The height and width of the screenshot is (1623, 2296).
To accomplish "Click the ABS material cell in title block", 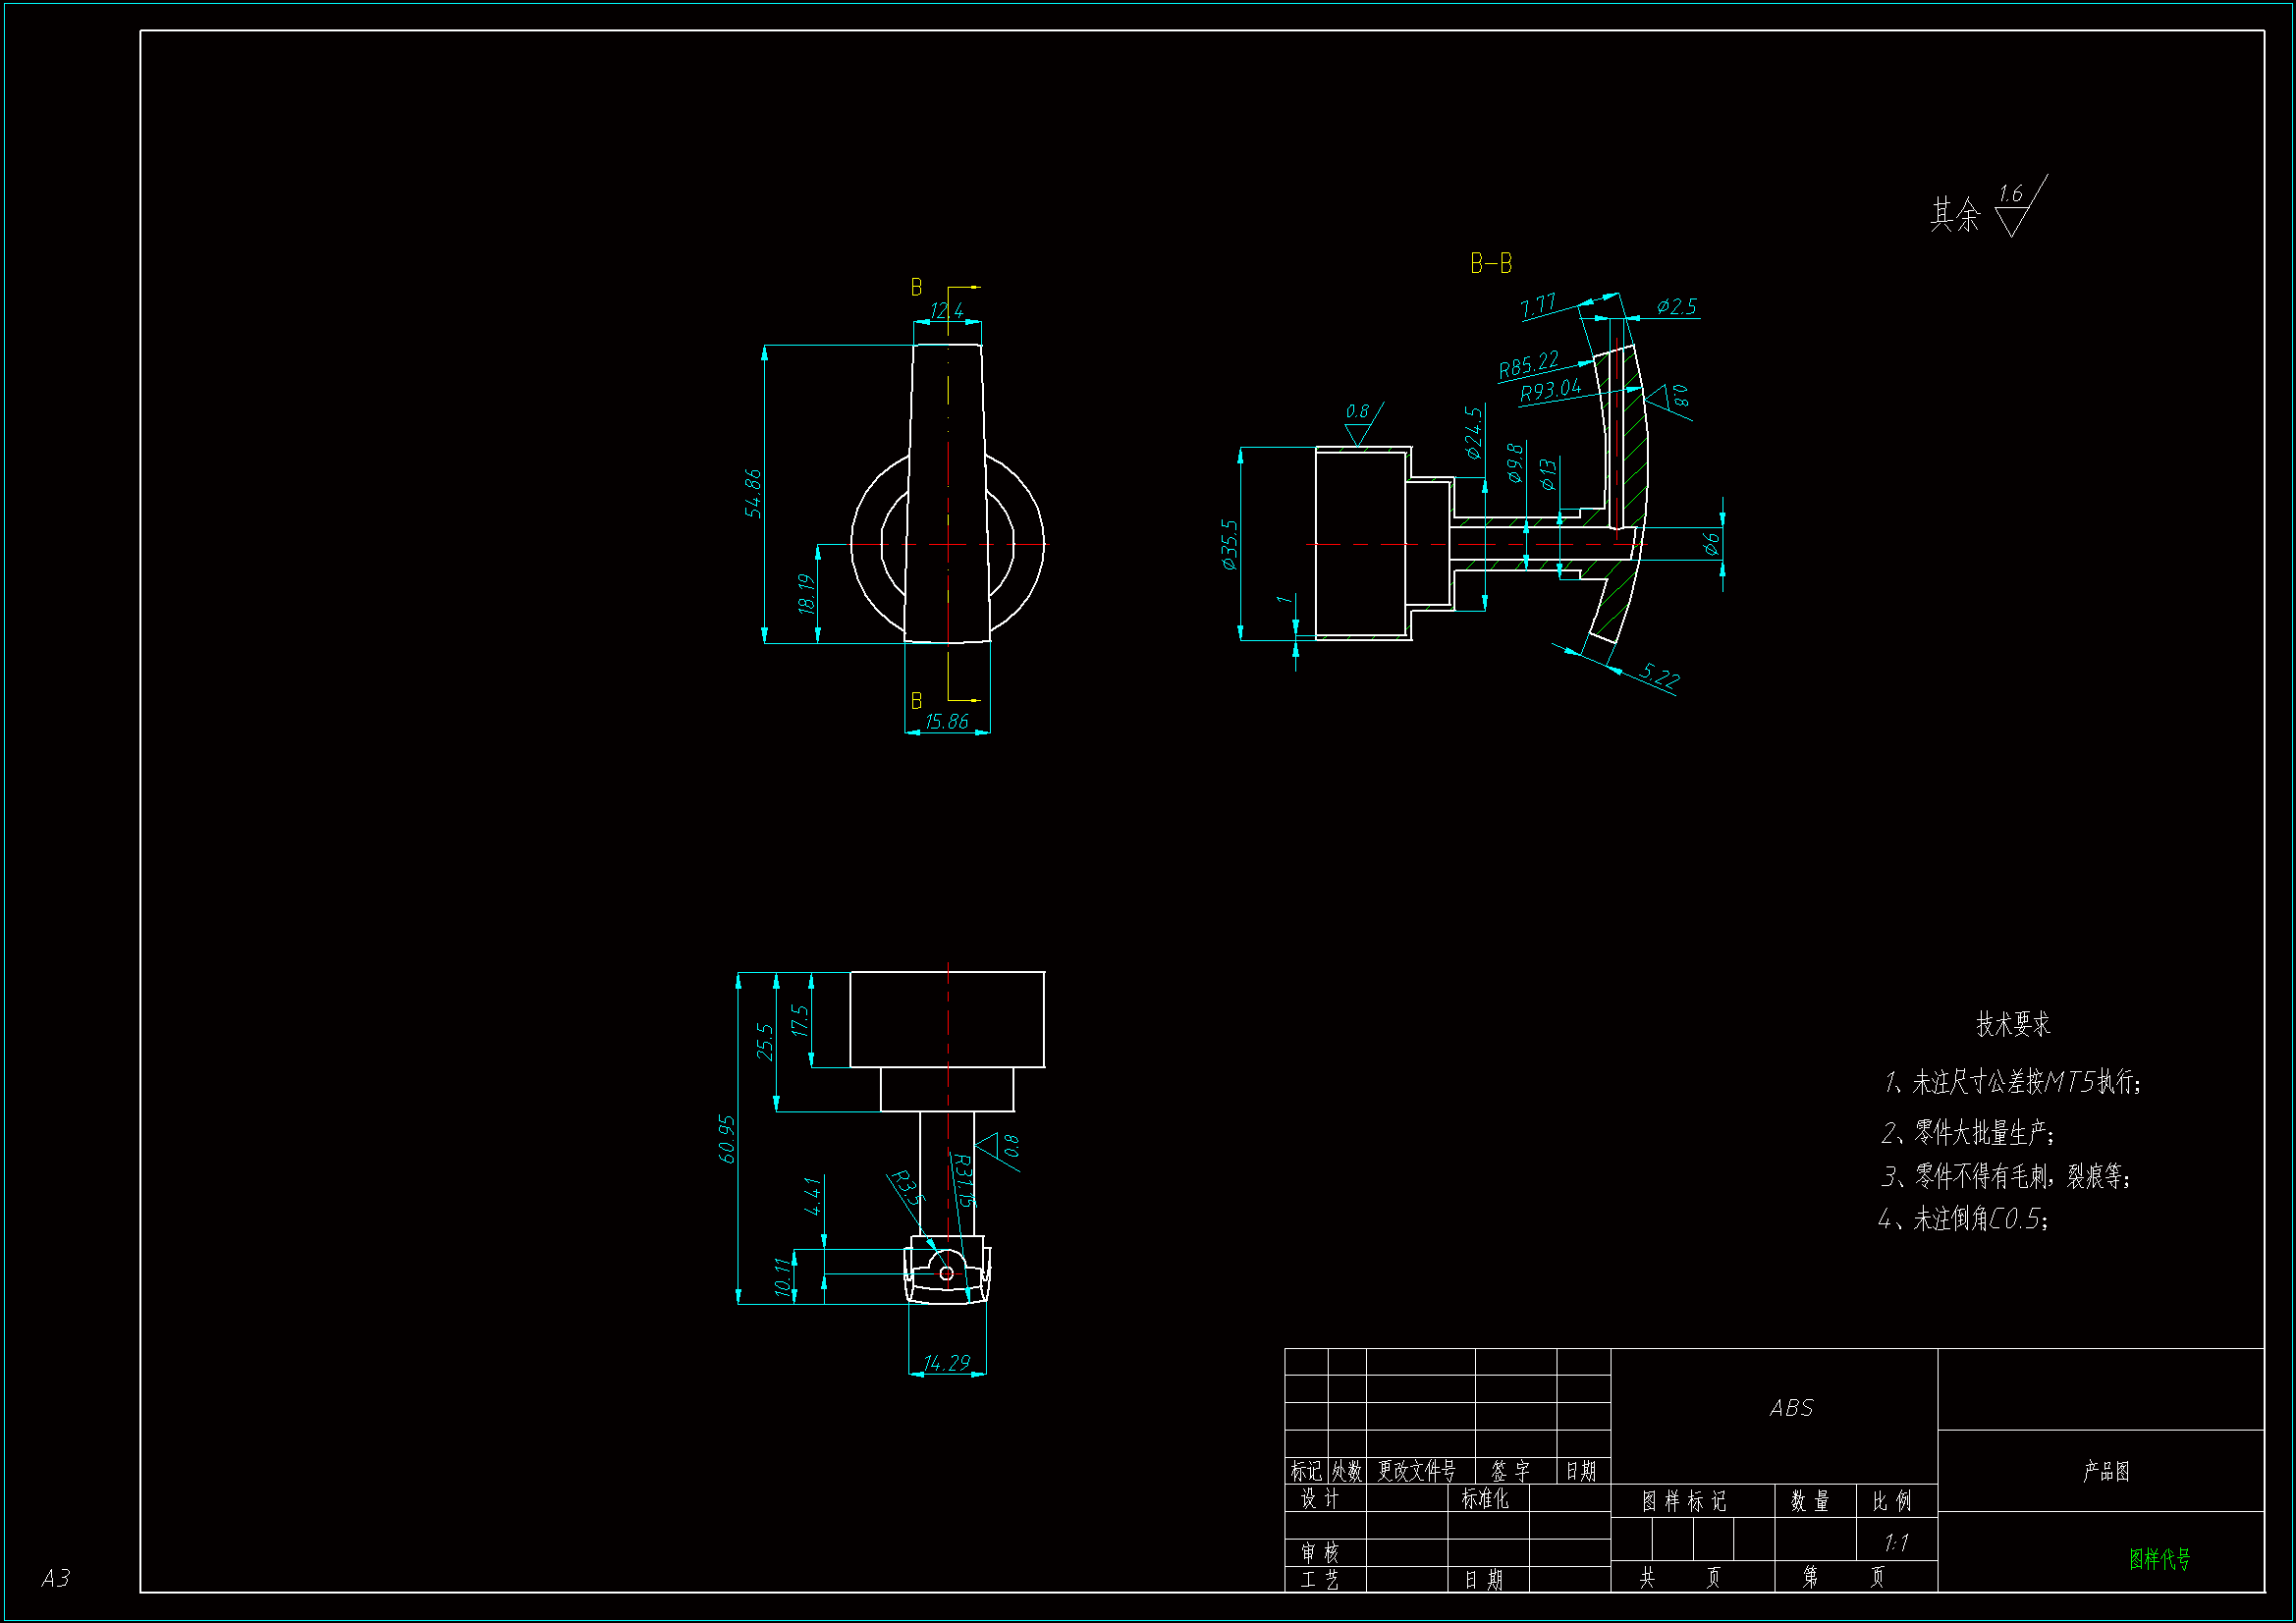I will (x=1790, y=1408).
